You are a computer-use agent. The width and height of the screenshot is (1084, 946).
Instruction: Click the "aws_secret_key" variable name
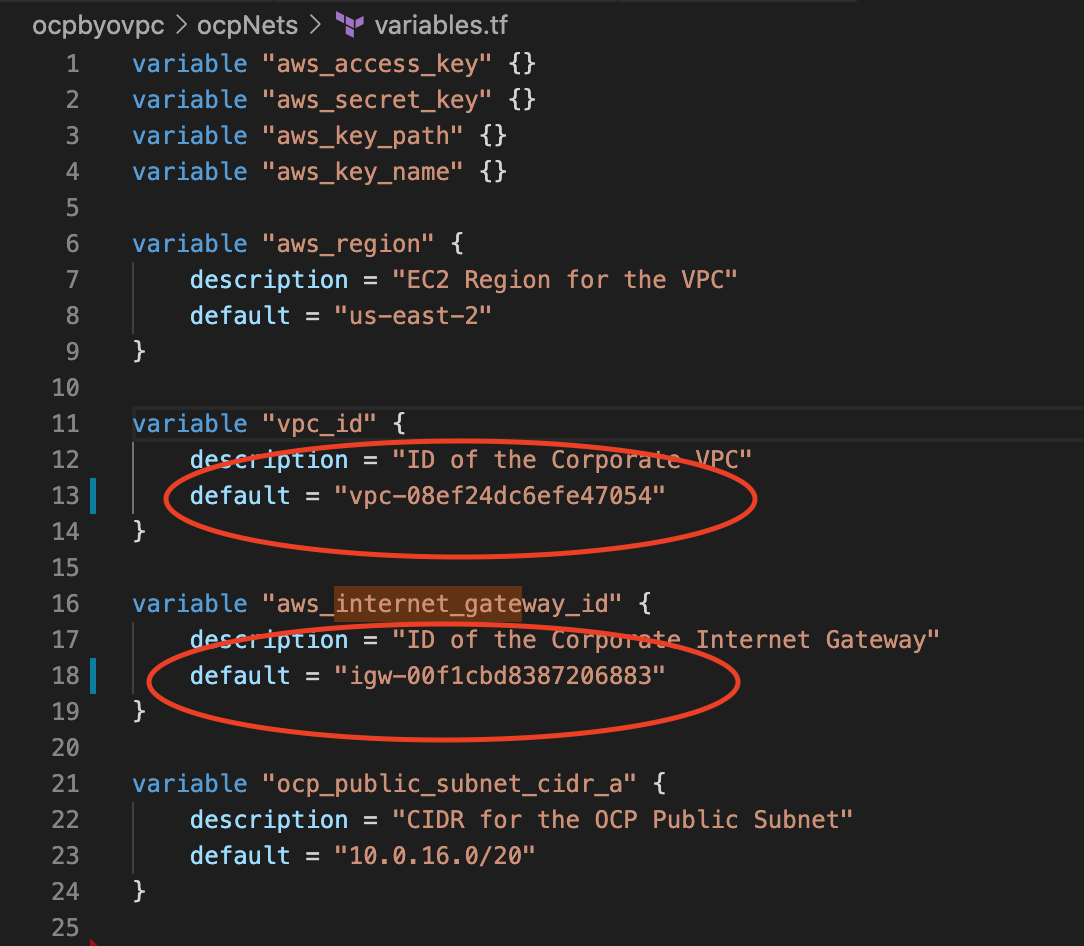pos(378,100)
